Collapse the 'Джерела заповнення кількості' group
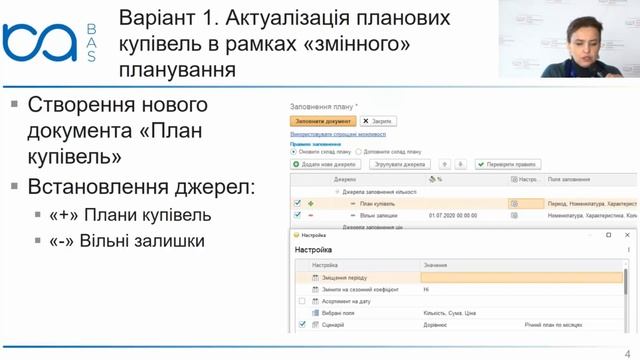Image resolution: width=640 pixels, height=360 pixels. 337,191
